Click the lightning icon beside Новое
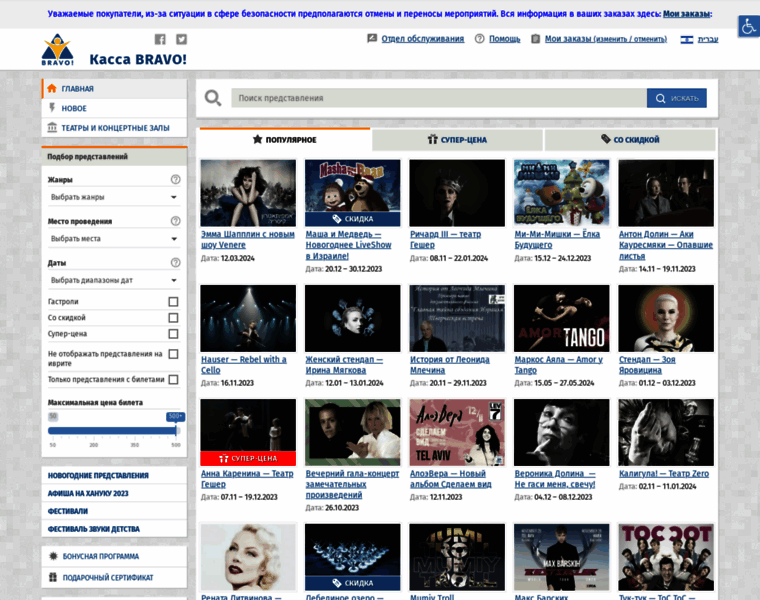760x600 pixels. pos(52,108)
